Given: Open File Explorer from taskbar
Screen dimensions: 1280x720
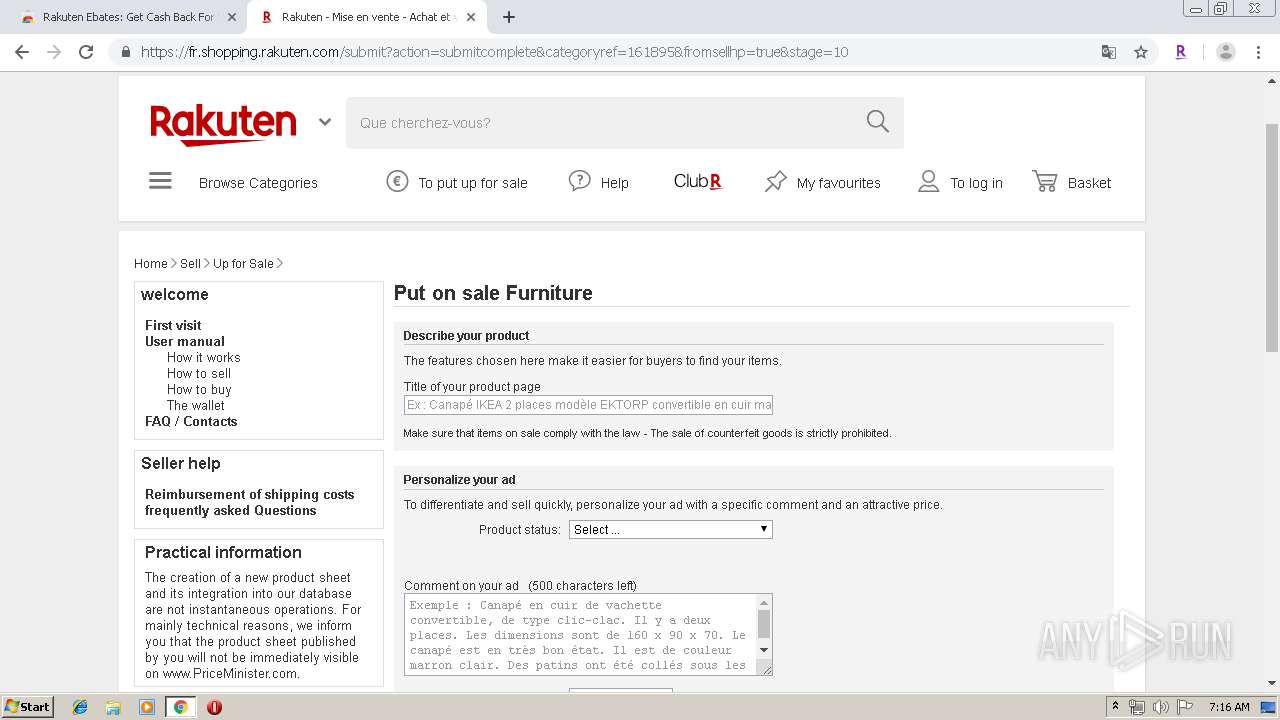Looking at the screenshot, I should click(113, 707).
